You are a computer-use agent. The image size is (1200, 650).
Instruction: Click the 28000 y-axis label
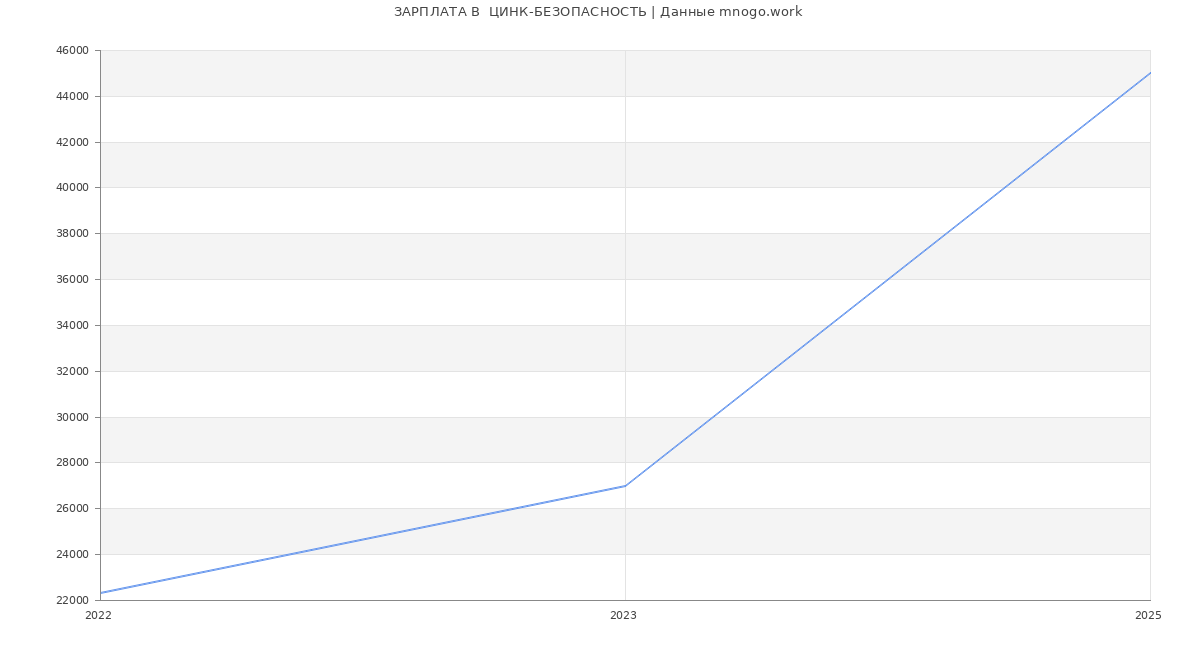point(71,463)
